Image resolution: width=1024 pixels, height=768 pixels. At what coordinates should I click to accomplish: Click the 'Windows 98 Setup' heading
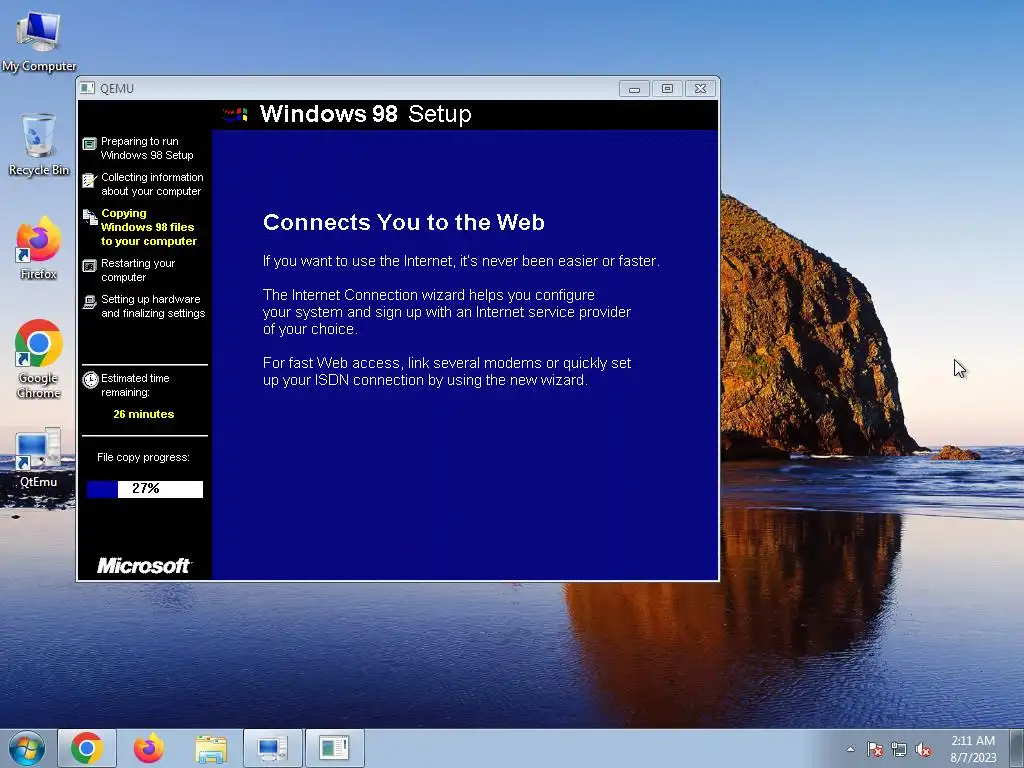click(366, 114)
